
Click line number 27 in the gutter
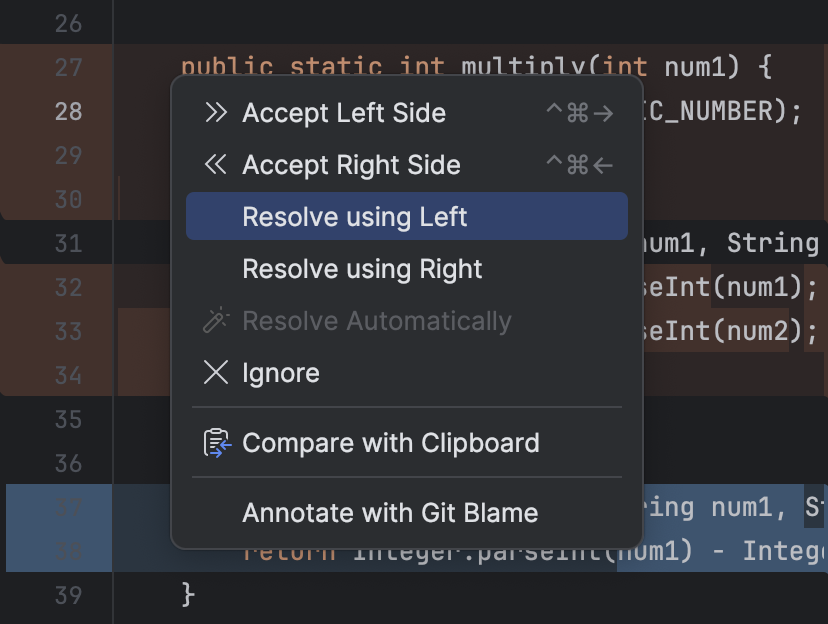coord(70,65)
